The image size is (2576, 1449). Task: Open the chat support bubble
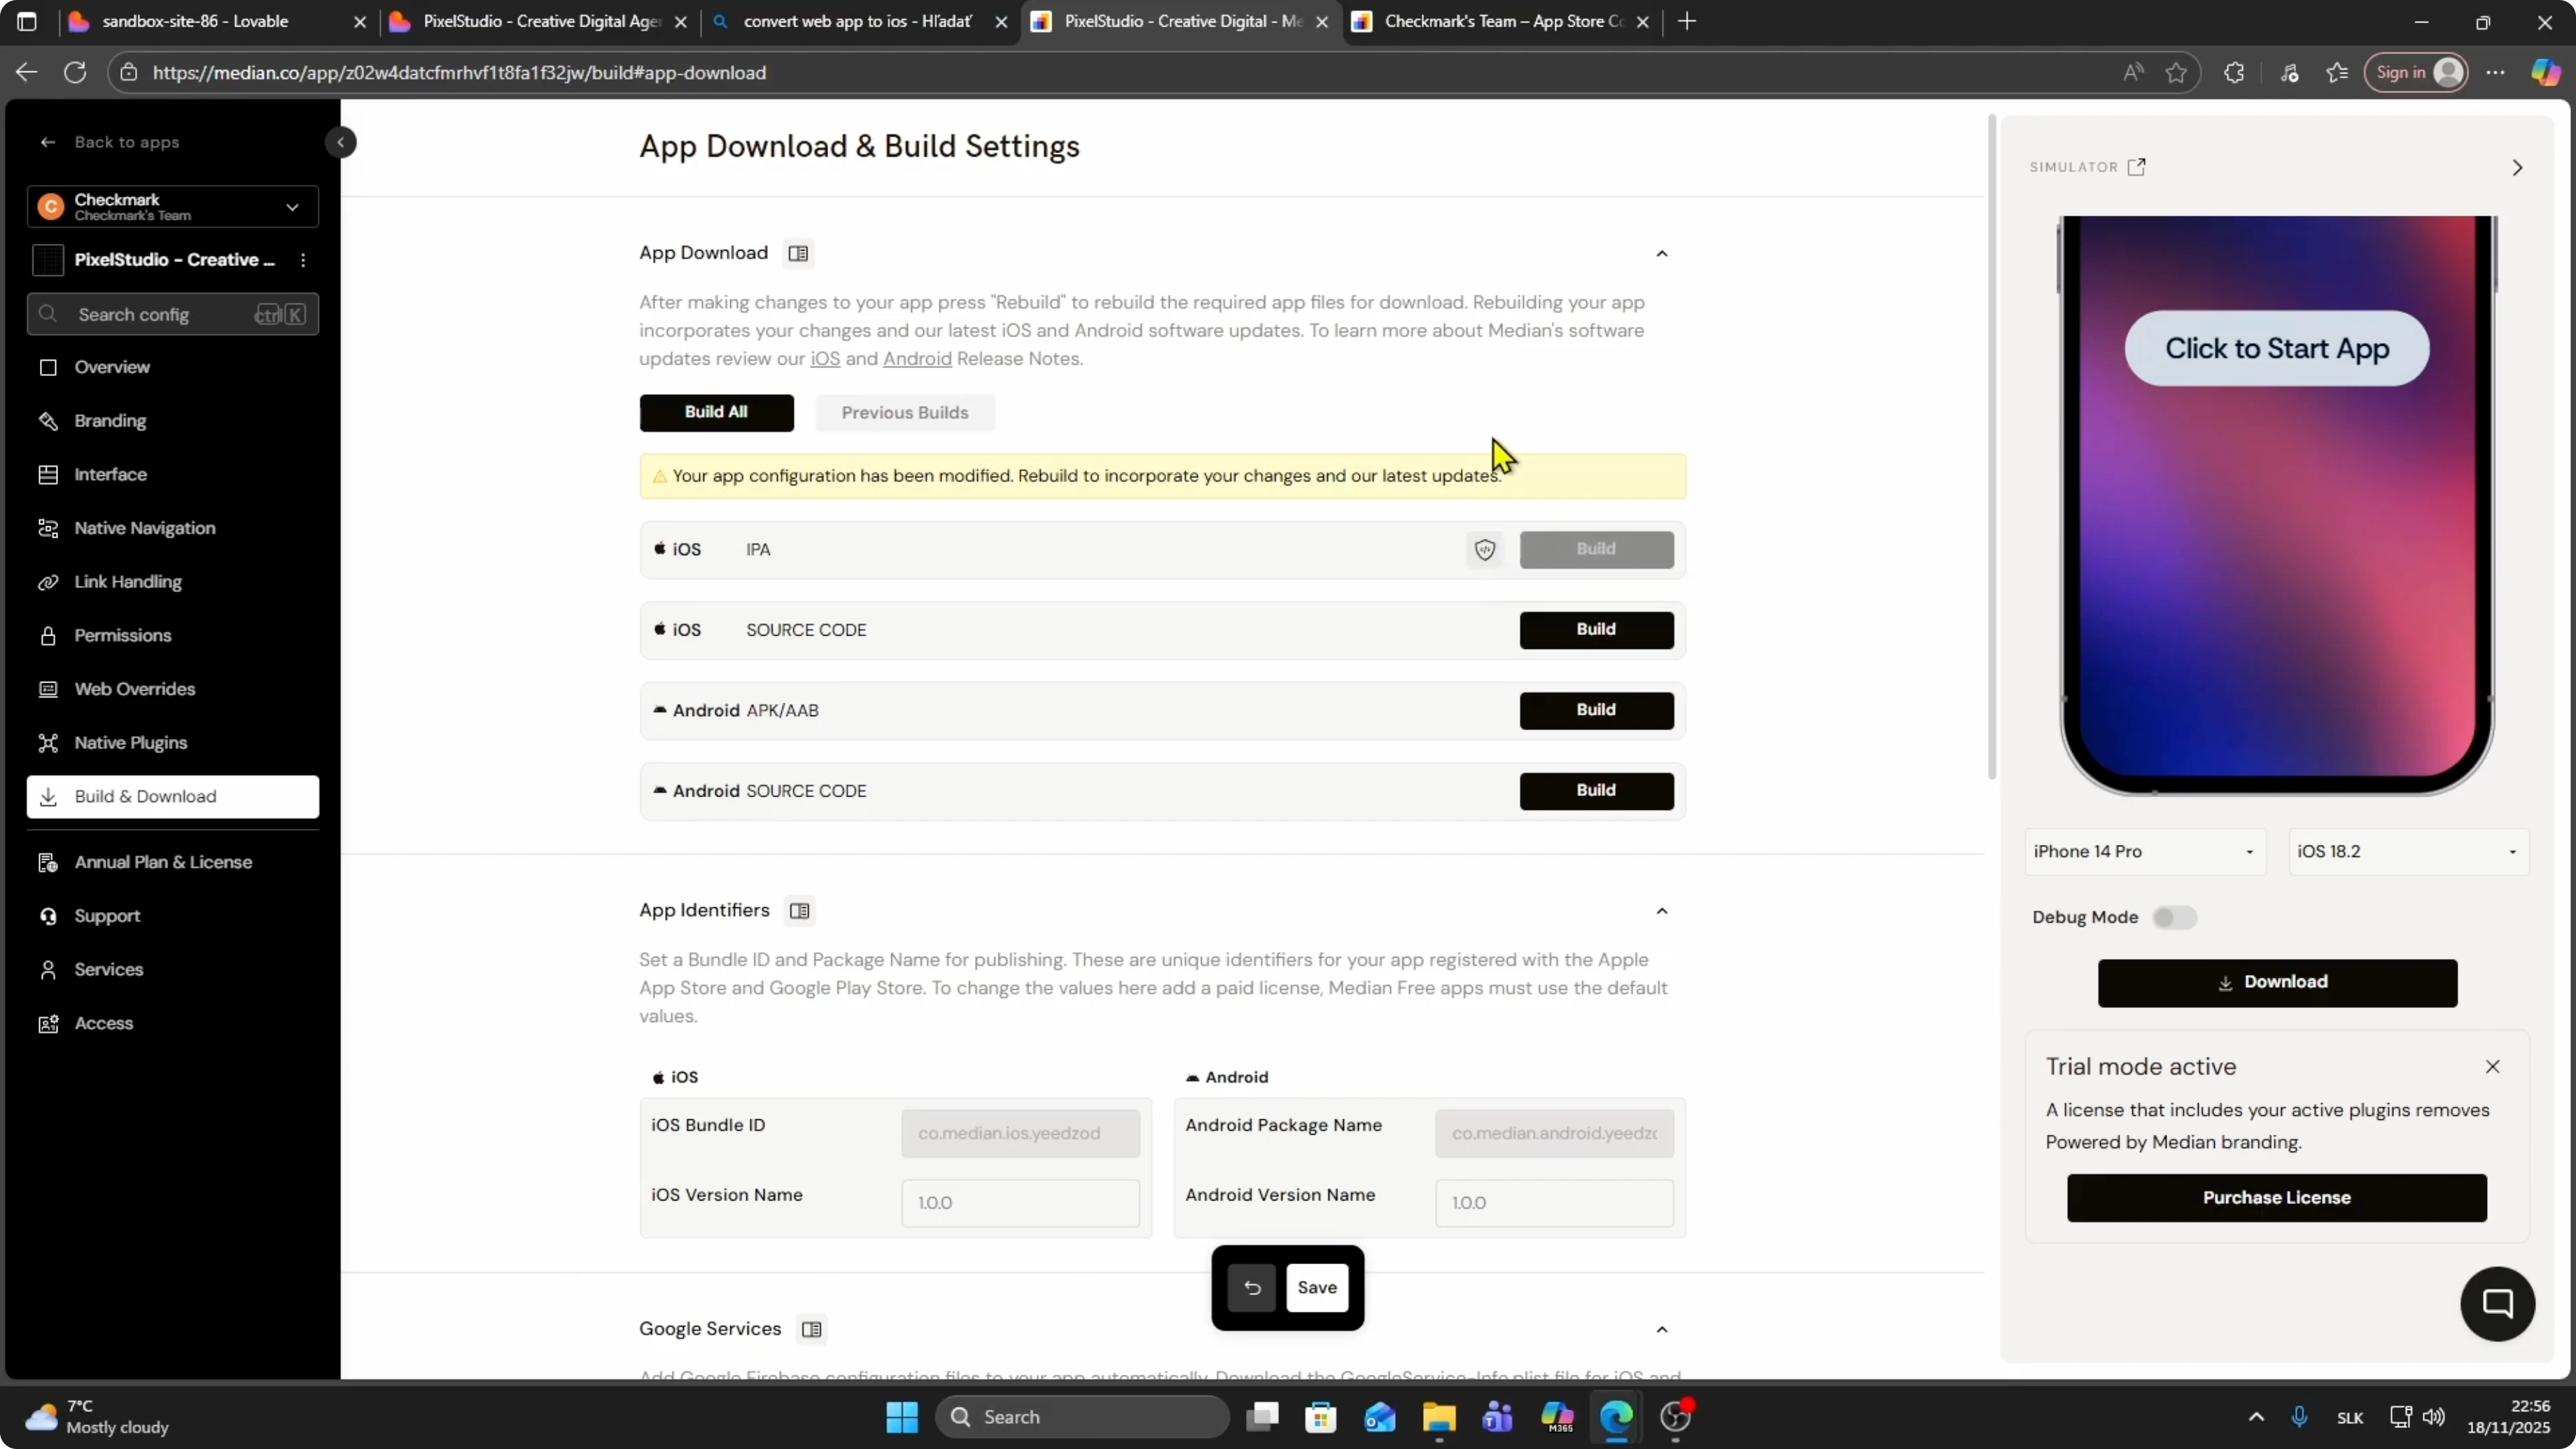point(2497,1304)
